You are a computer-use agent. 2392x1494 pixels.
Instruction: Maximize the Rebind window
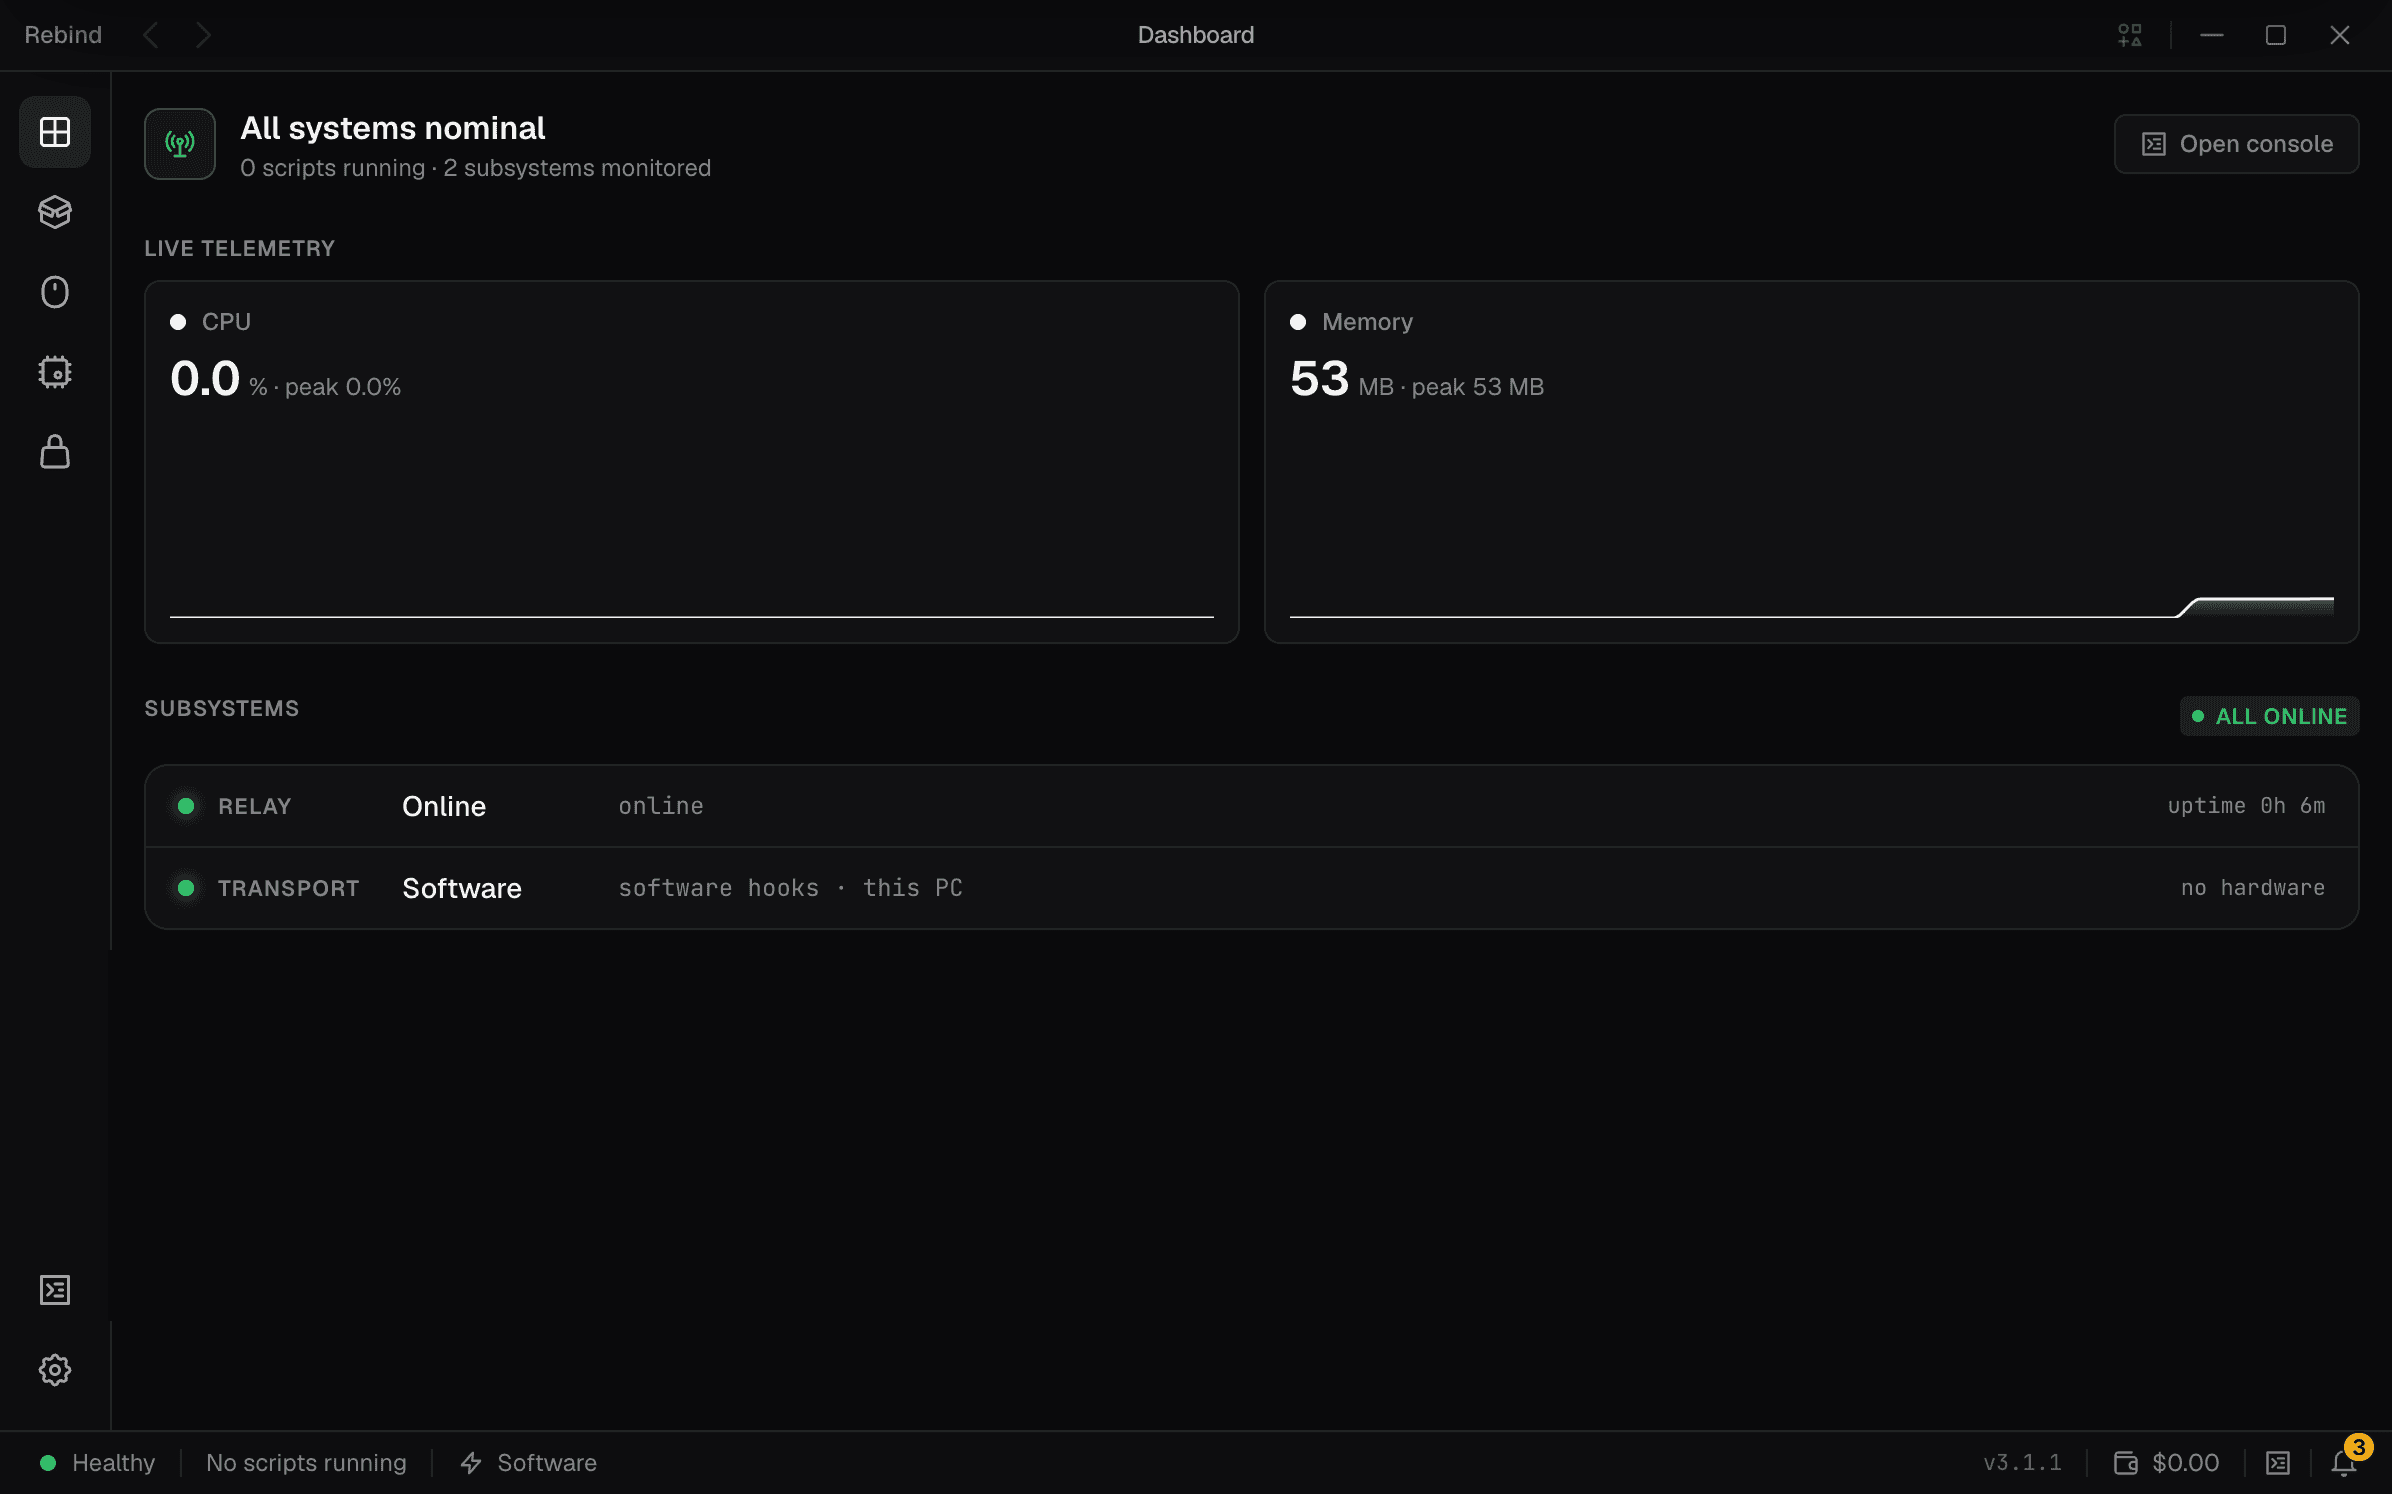pos(2276,35)
